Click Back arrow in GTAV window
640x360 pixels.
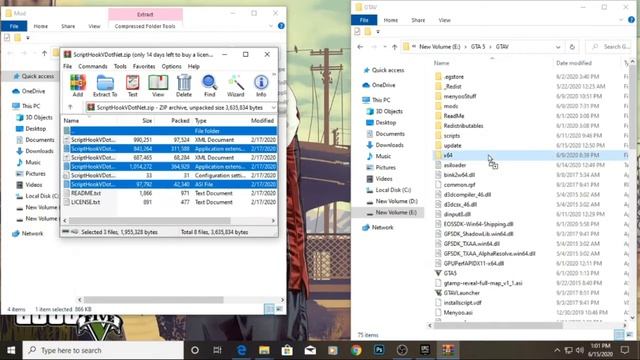coord(360,47)
